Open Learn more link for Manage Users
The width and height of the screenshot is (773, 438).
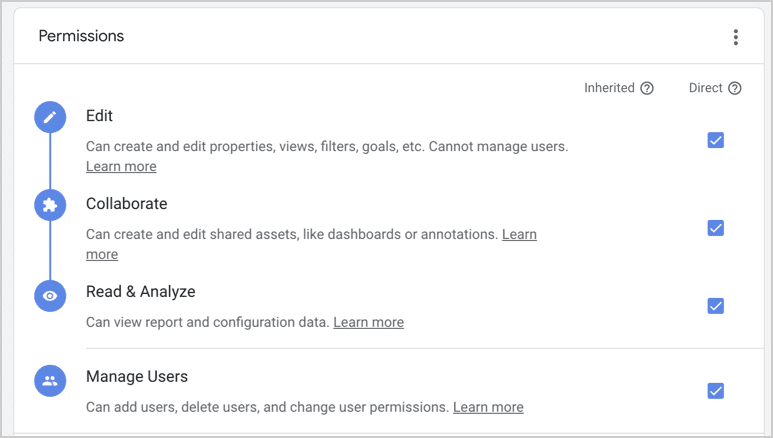[x=488, y=407]
